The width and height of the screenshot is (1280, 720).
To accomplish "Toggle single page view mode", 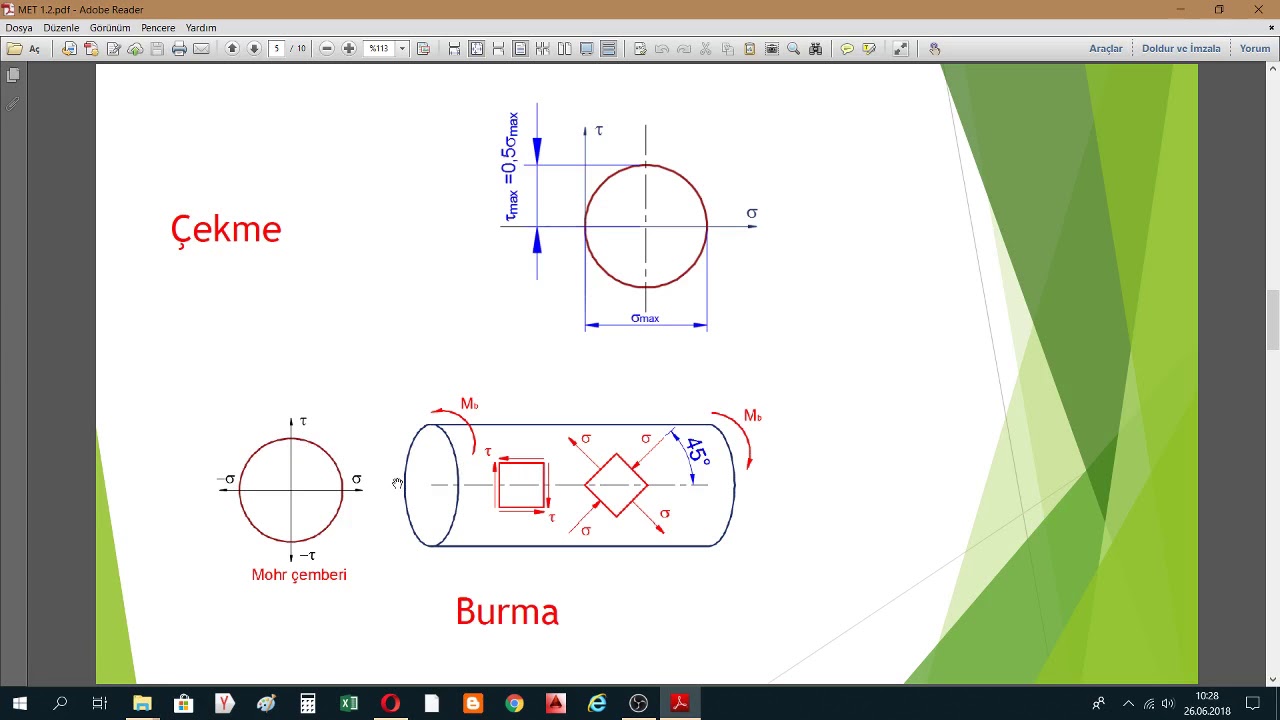I will (520, 48).
